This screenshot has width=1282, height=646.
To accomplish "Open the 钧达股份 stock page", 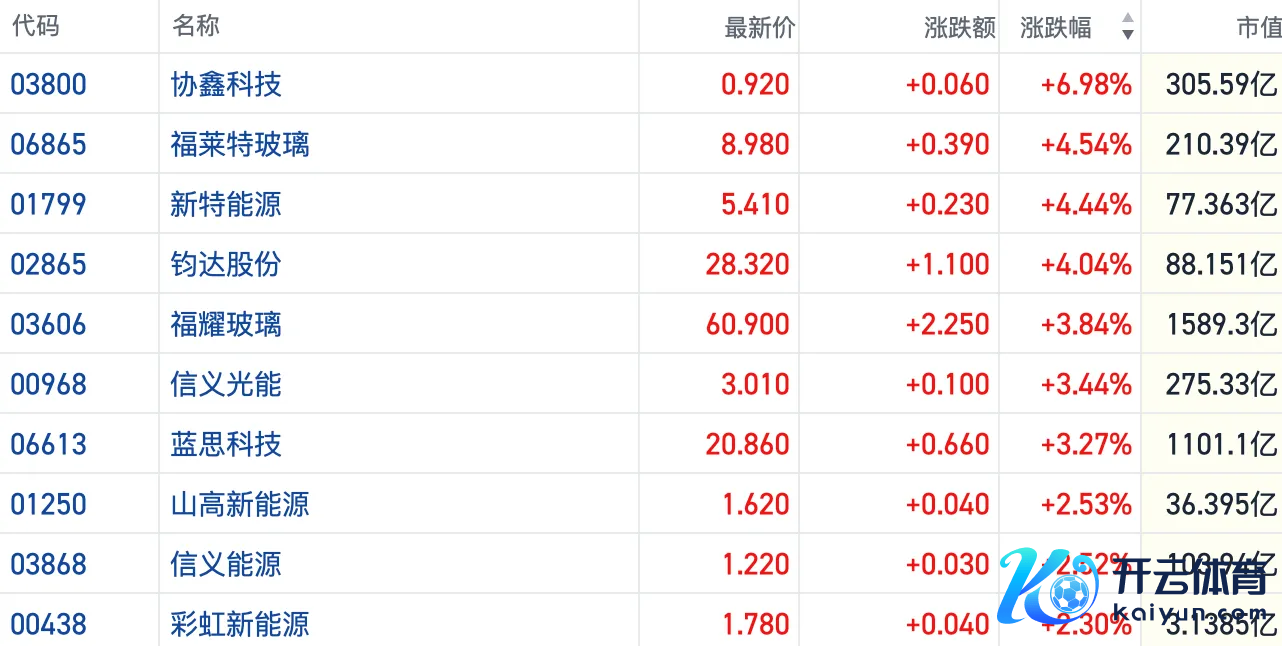I will click(x=226, y=264).
